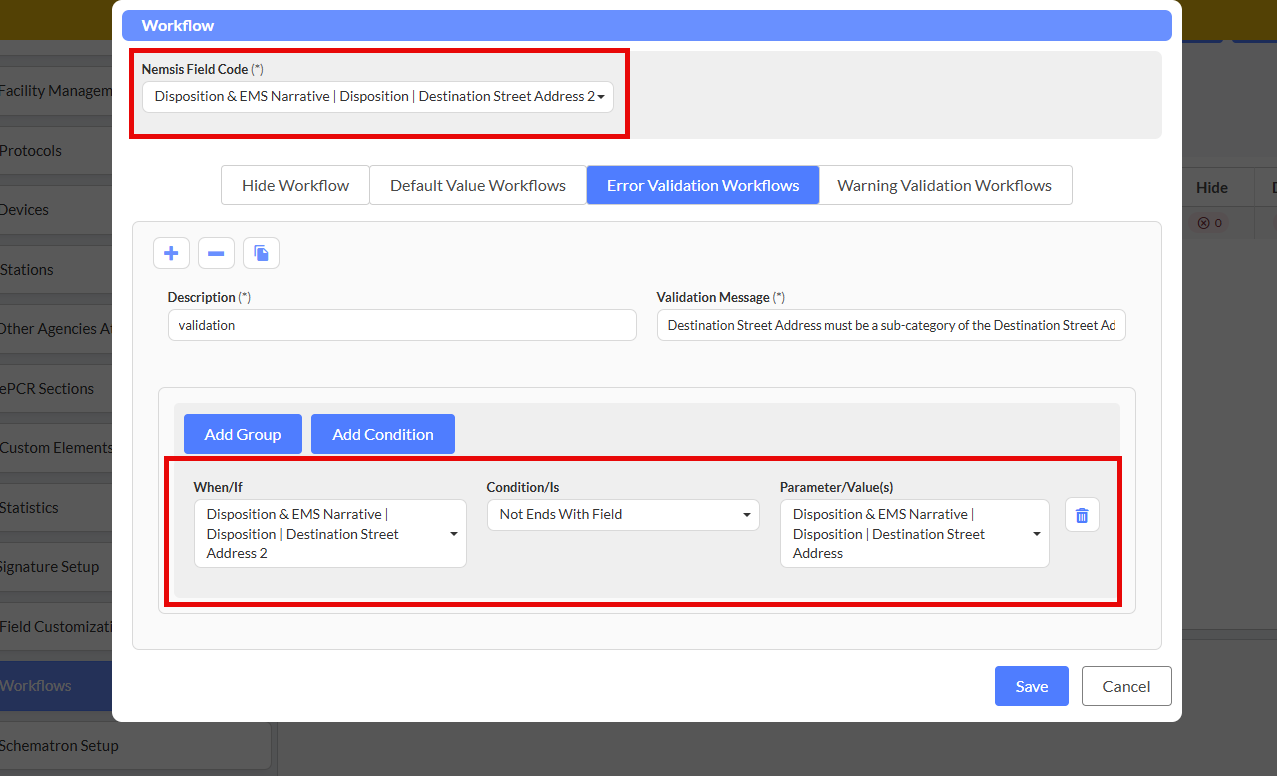This screenshot has height=776, width=1277.
Task: Expand the Parameter/Value(s) dropdown
Action: pyautogui.click(x=914, y=534)
